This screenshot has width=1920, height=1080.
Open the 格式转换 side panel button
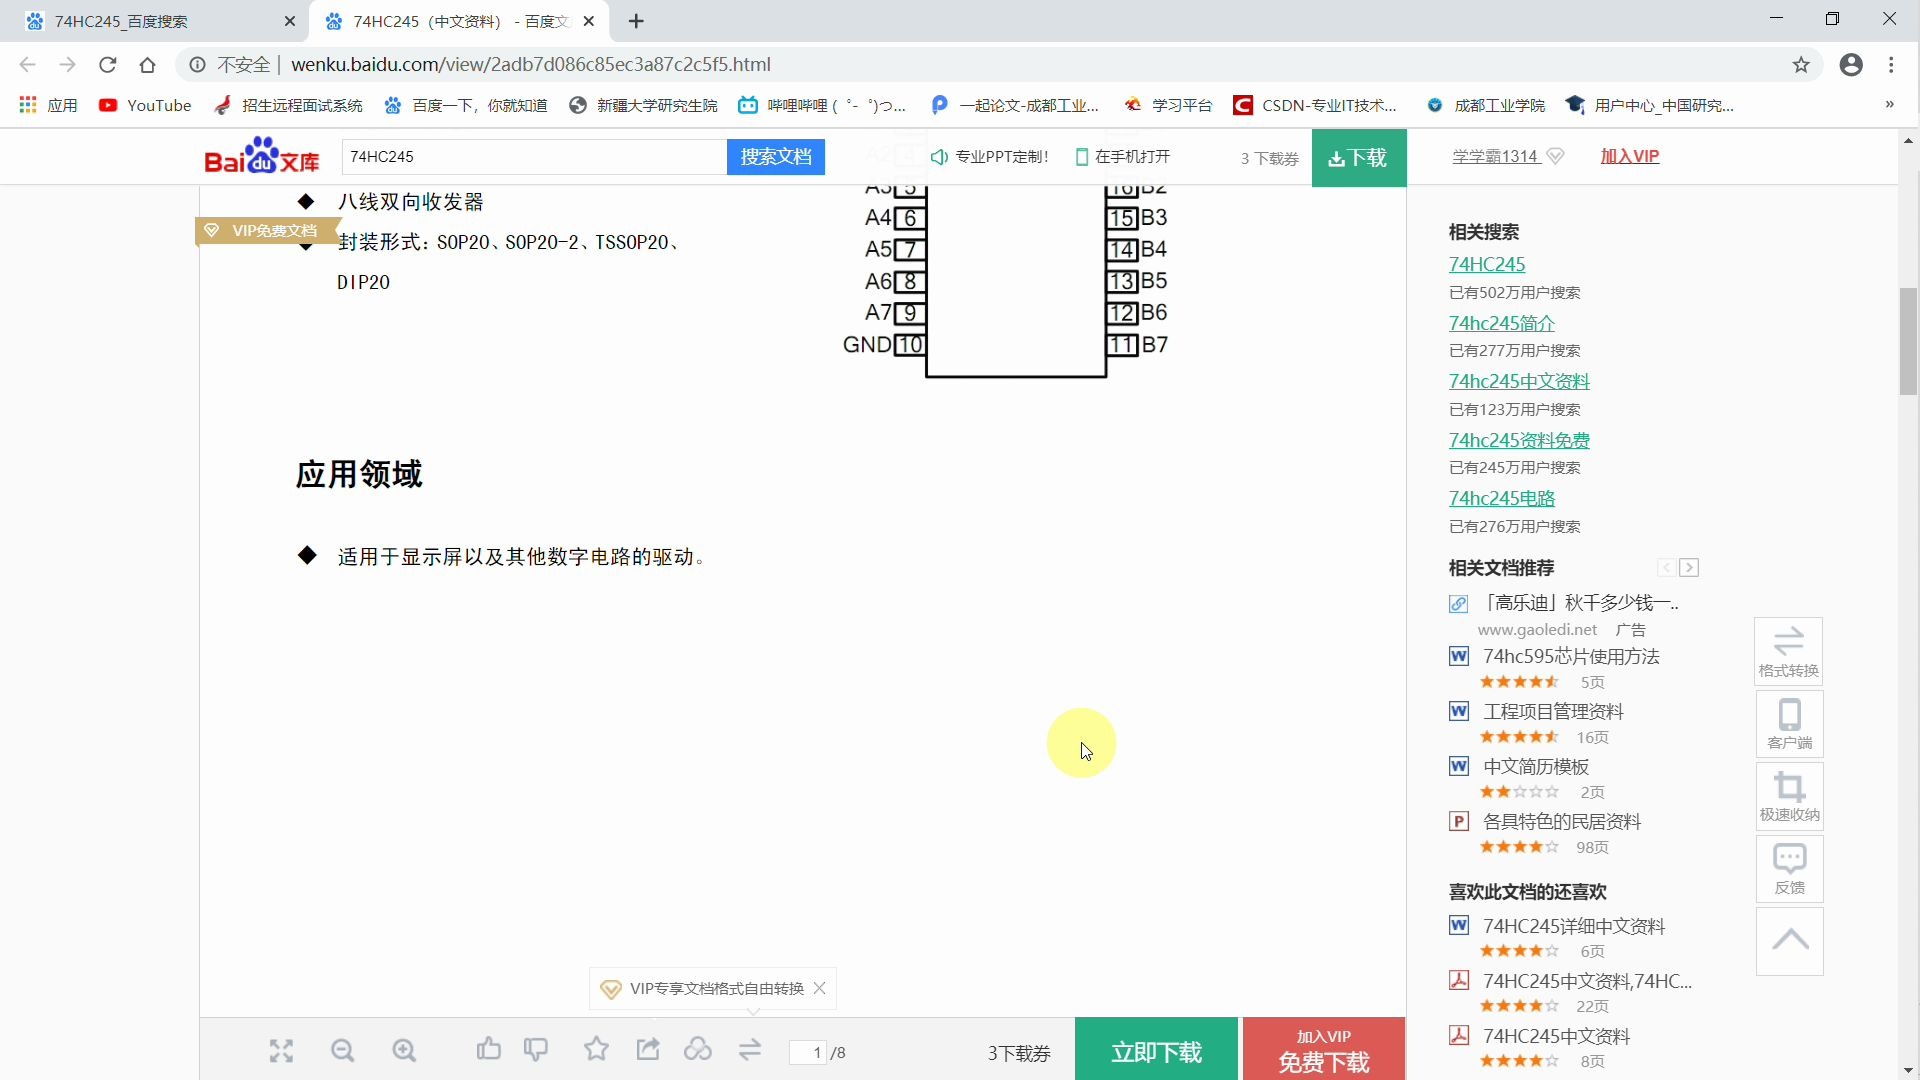pos(1789,651)
